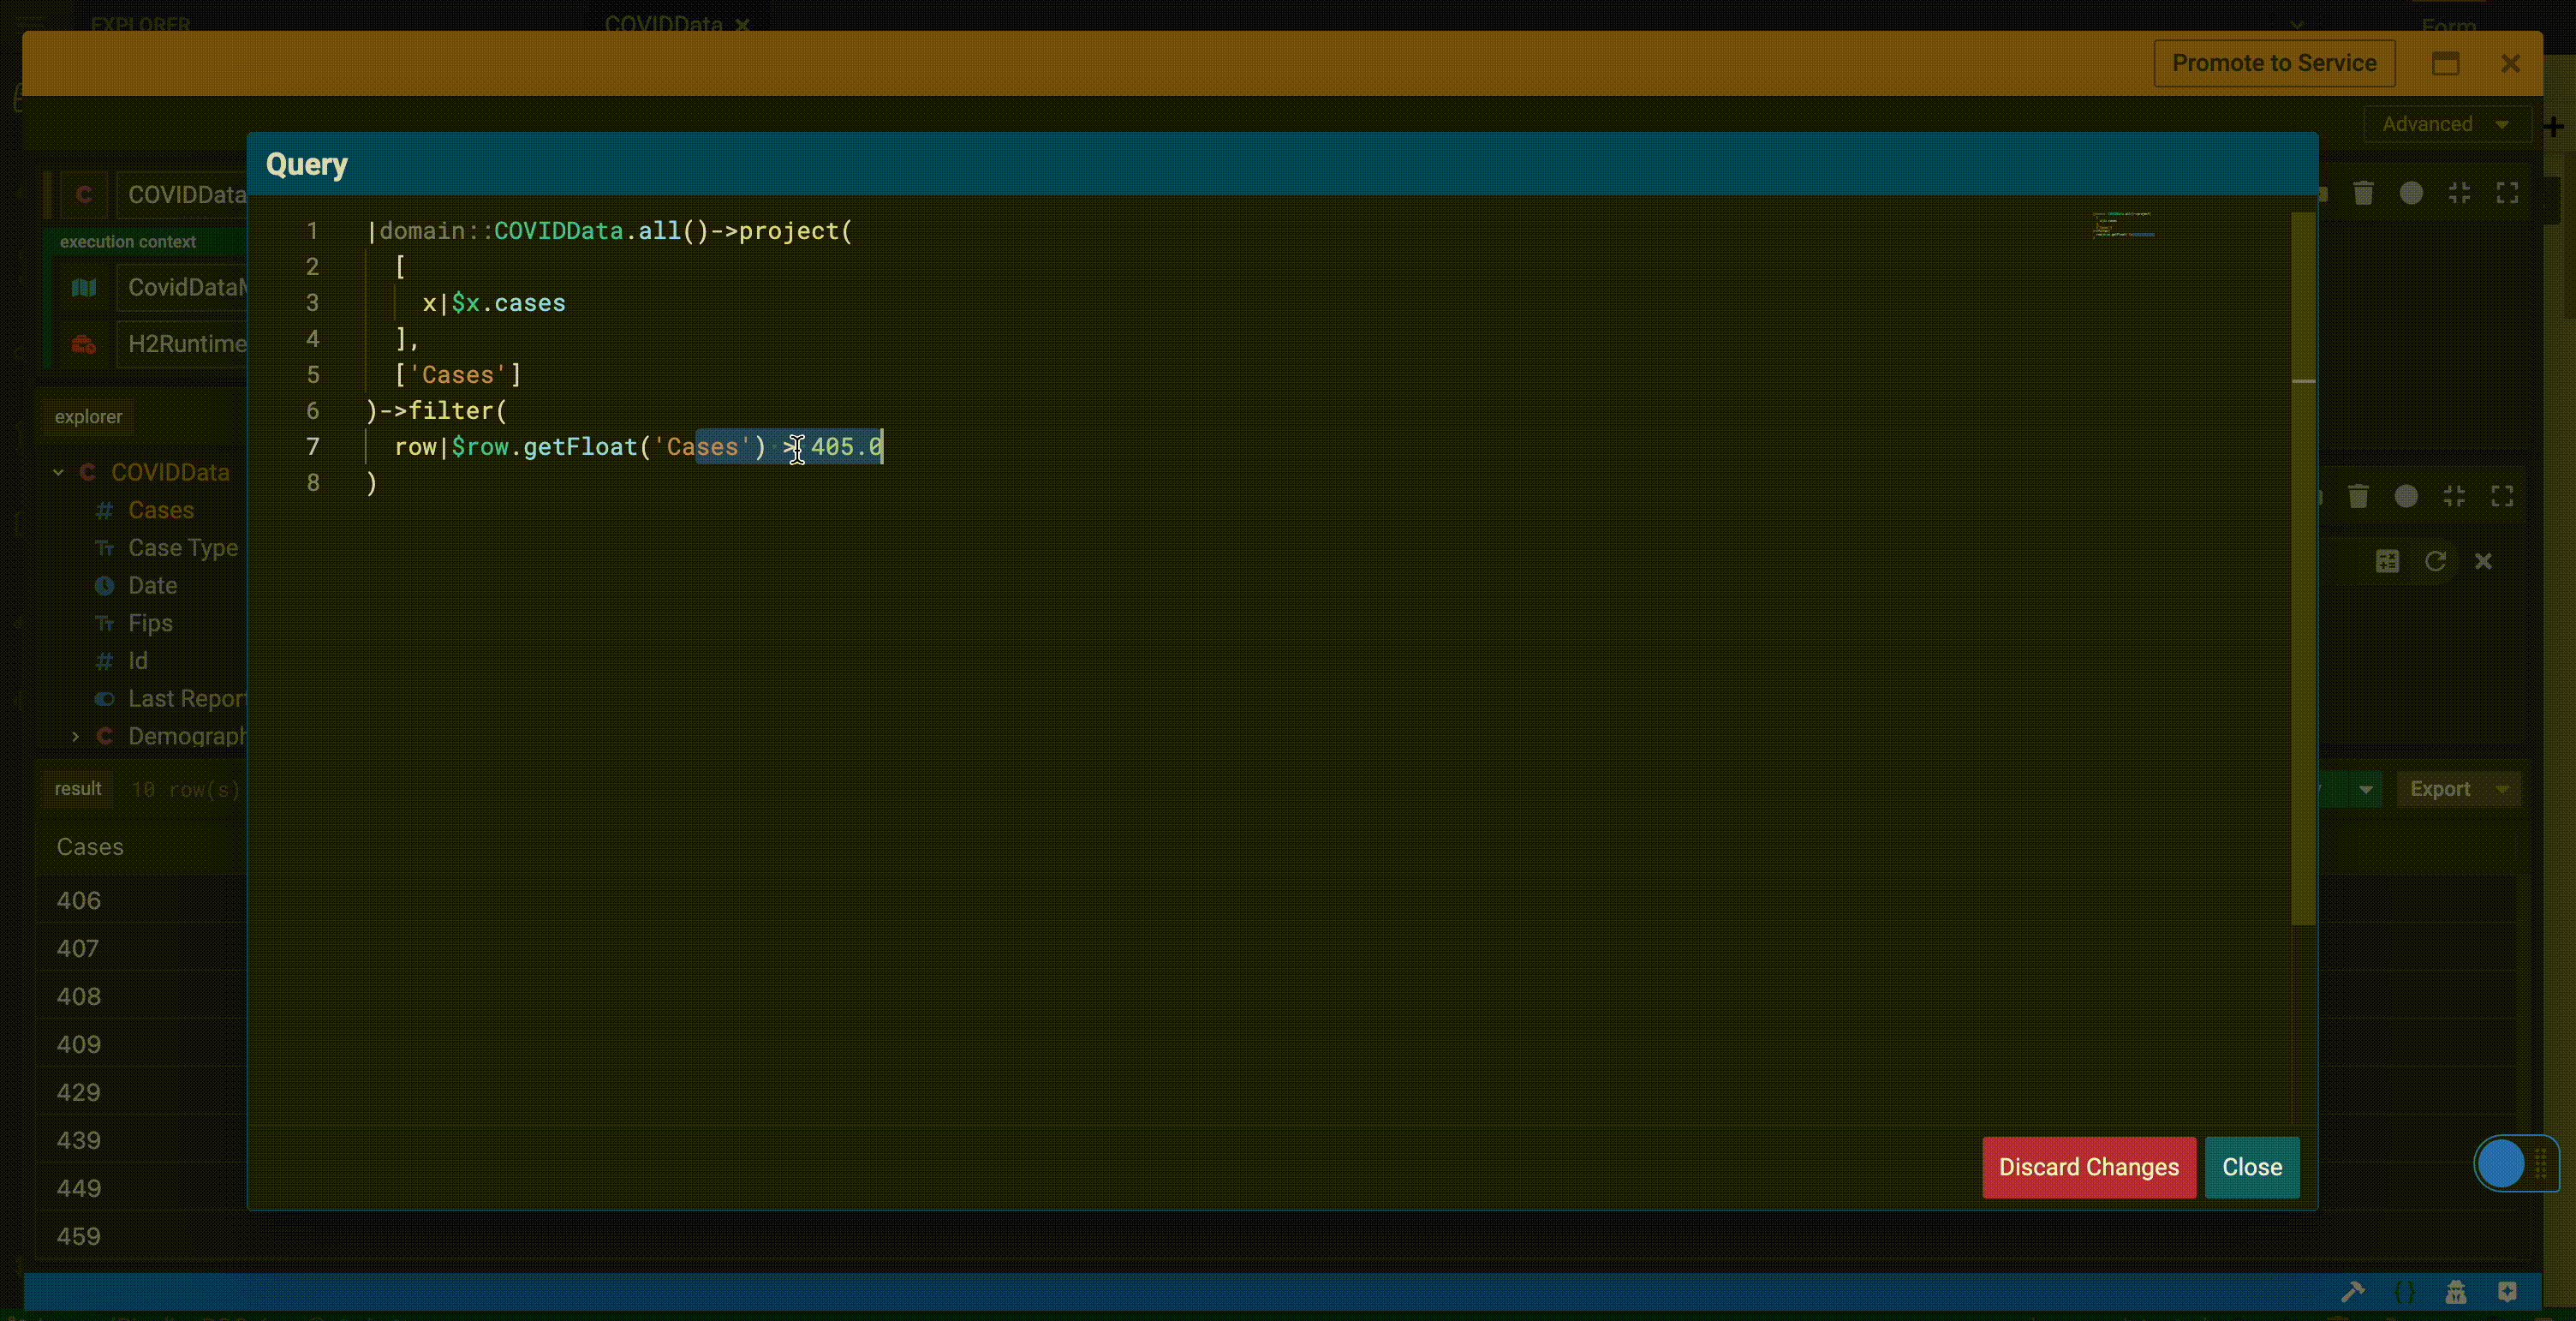Open the Export dropdown

tap(2451, 788)
